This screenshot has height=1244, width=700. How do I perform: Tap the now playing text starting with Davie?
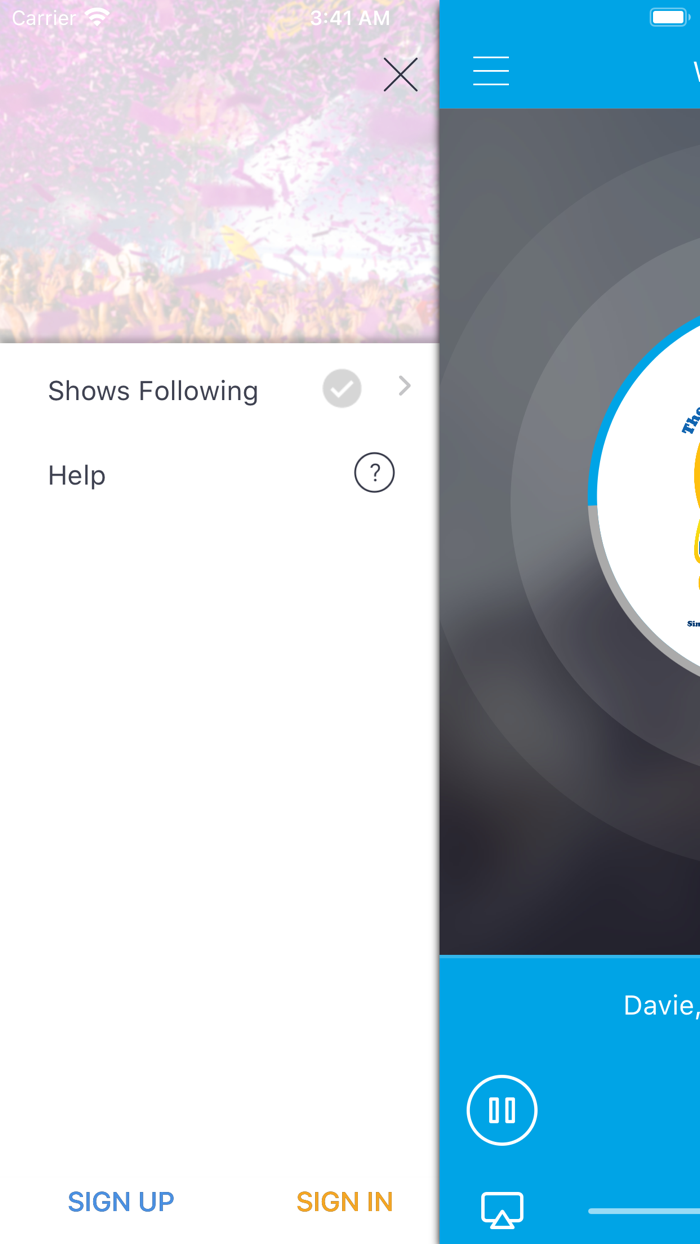(x=661, y=1005)
